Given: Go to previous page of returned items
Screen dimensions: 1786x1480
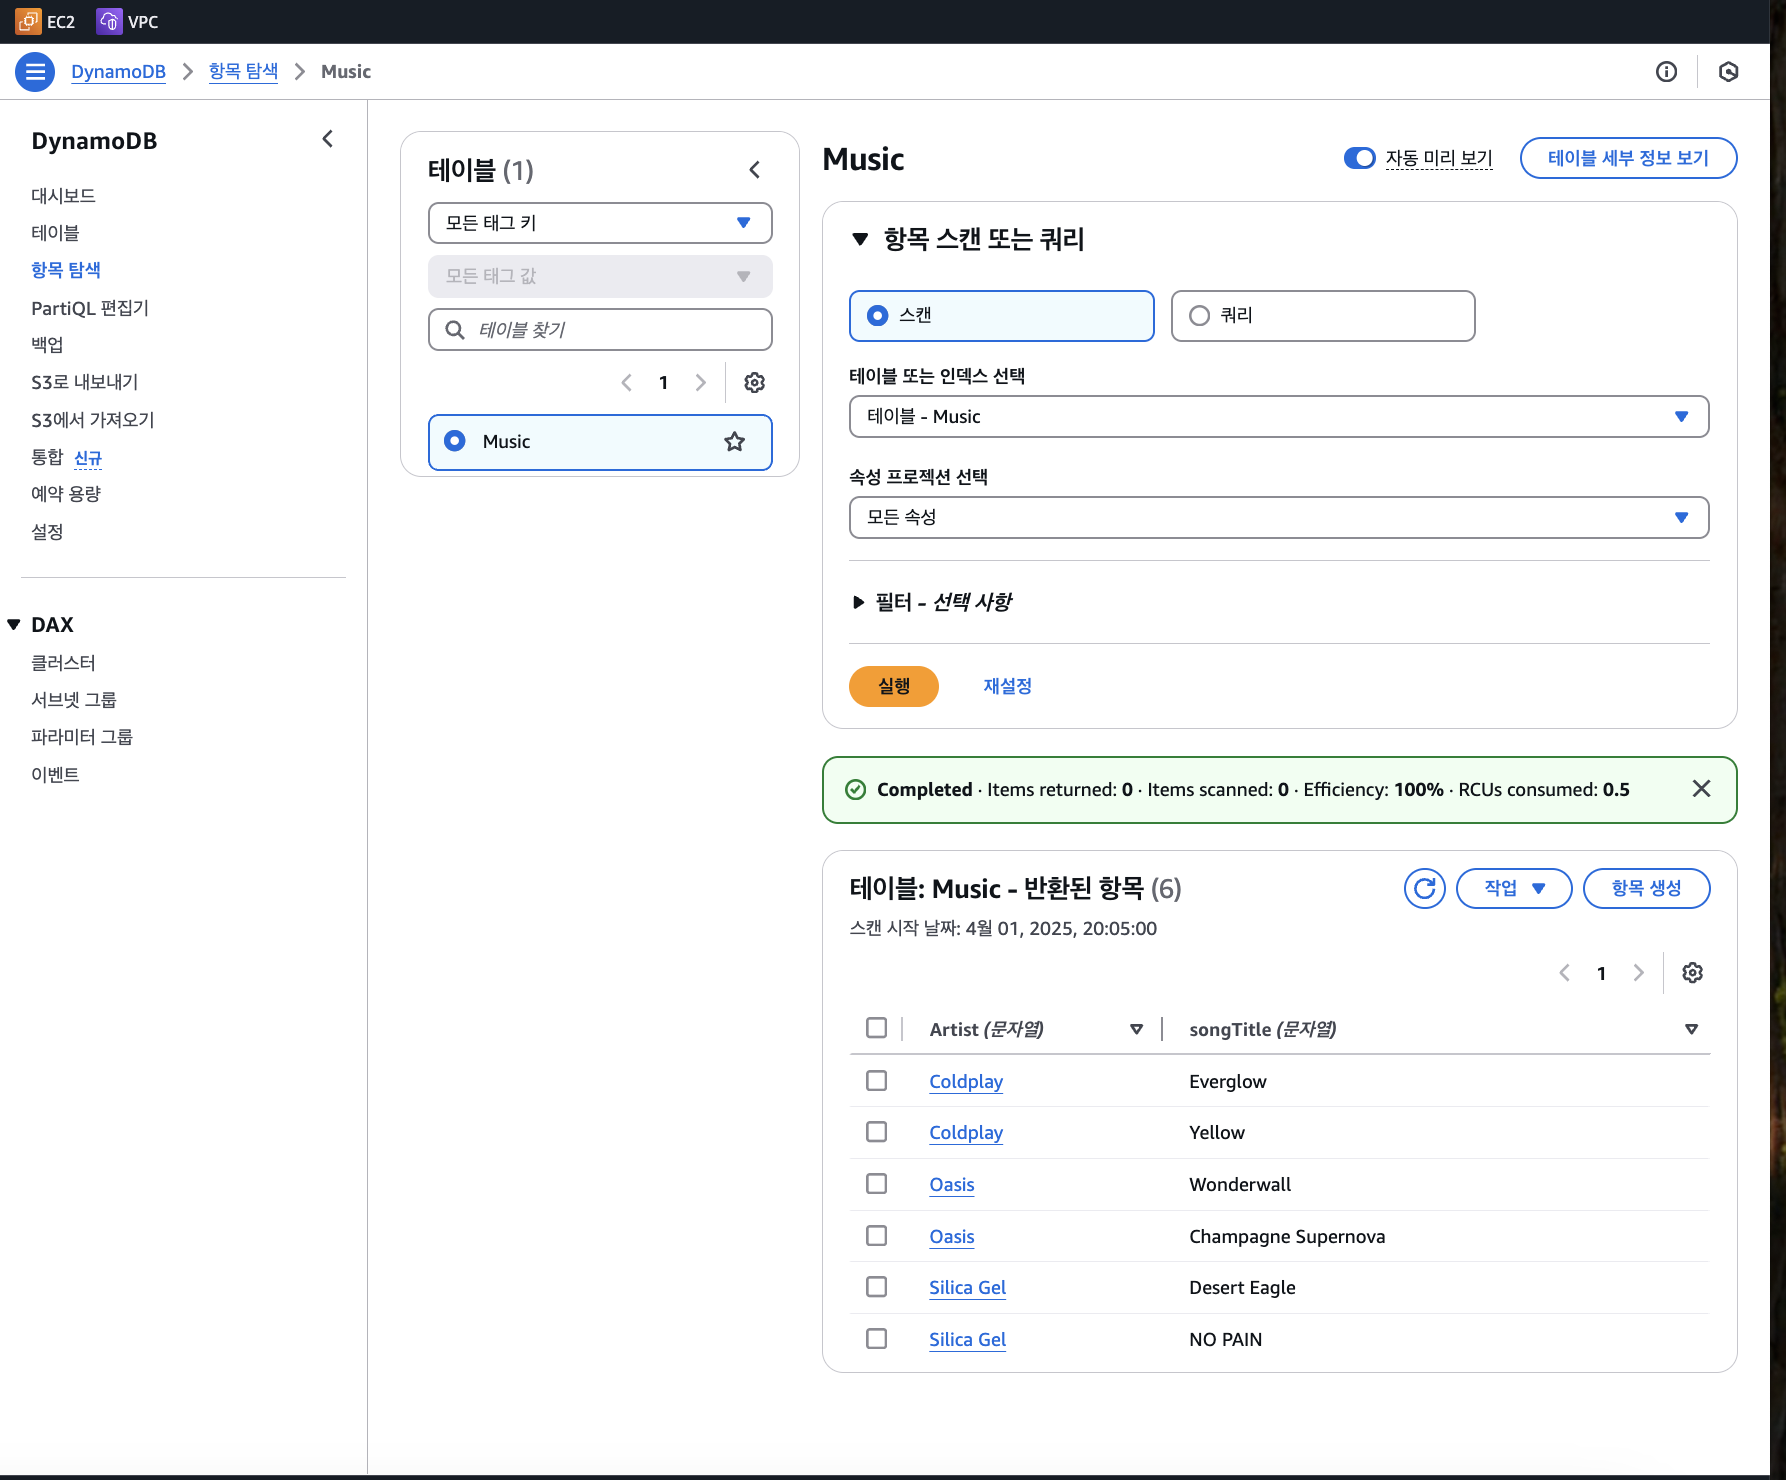Looking at the screenshot, I should pyautogui.click(x=1565, y=973).
